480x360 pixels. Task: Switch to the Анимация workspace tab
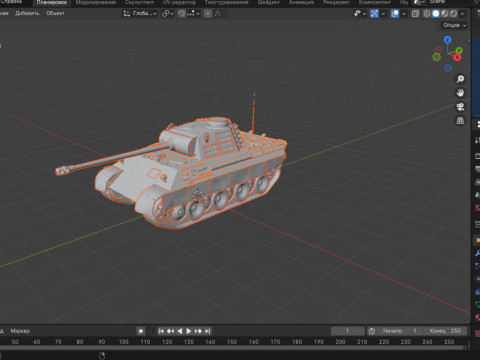301,2
